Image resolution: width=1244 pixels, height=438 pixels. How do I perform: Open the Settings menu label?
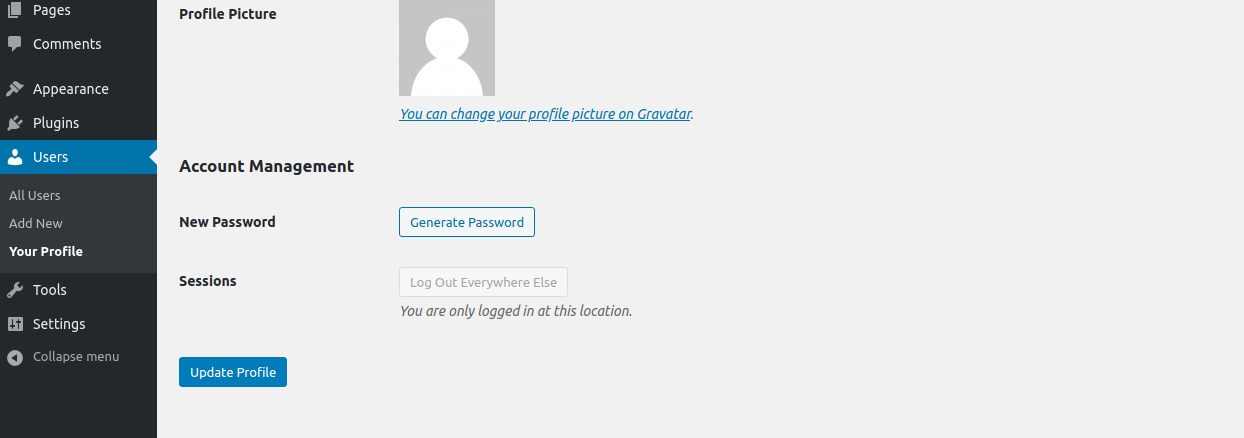point(59,324)
